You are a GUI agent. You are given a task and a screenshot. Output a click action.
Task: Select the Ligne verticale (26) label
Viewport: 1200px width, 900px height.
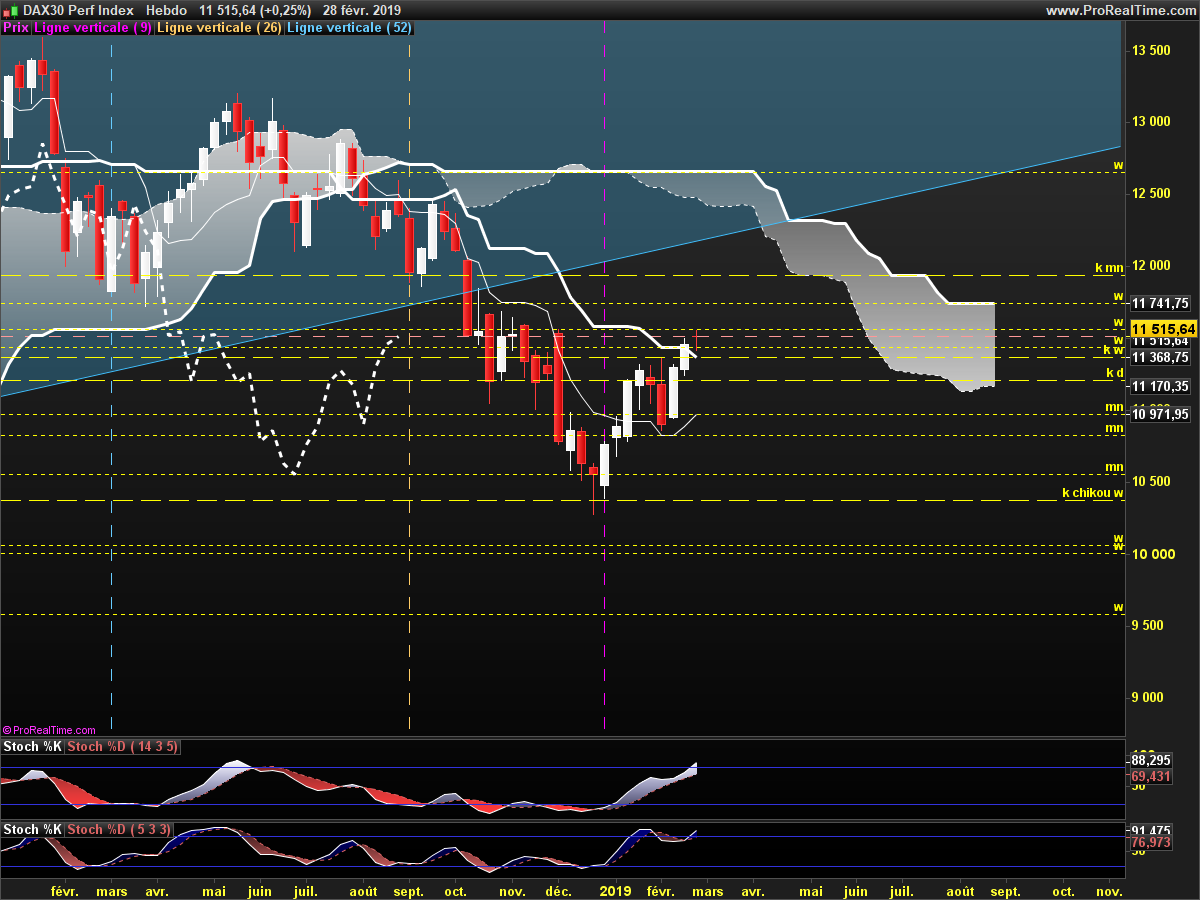click(x=220, y=28)
